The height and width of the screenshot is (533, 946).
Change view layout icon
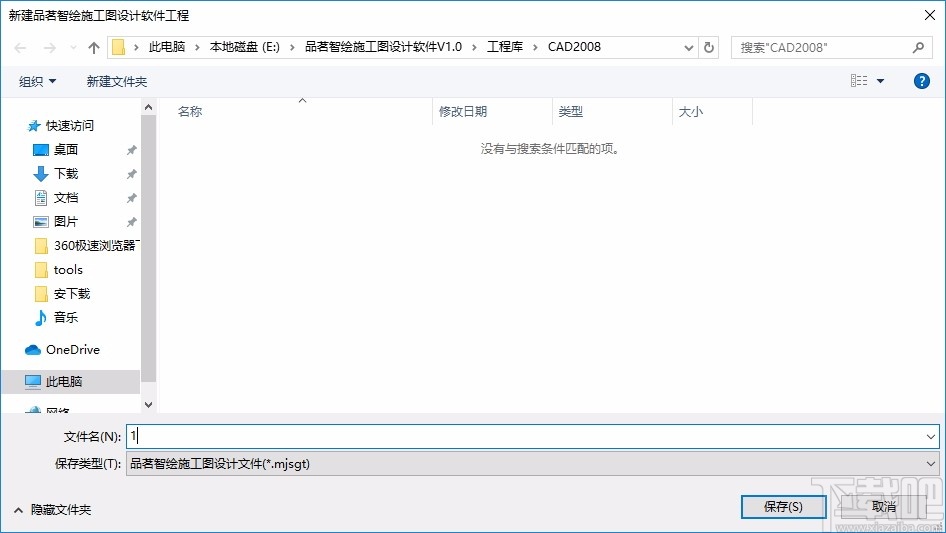[859, 80]
